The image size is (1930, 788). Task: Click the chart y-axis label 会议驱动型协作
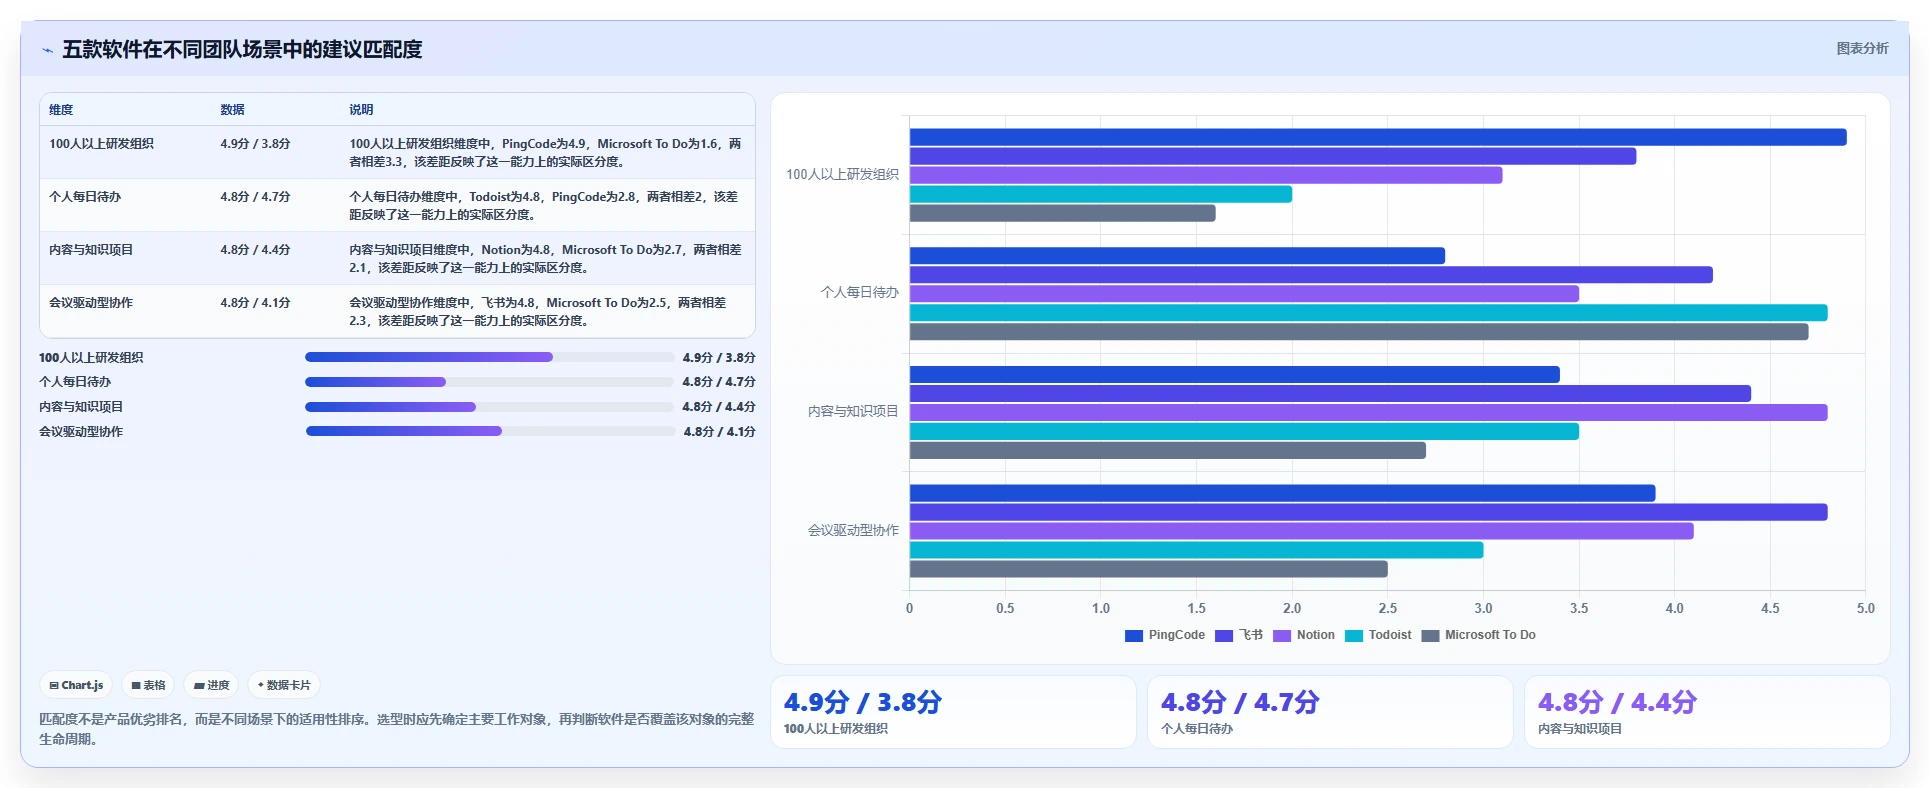click(x=853, y=531)
